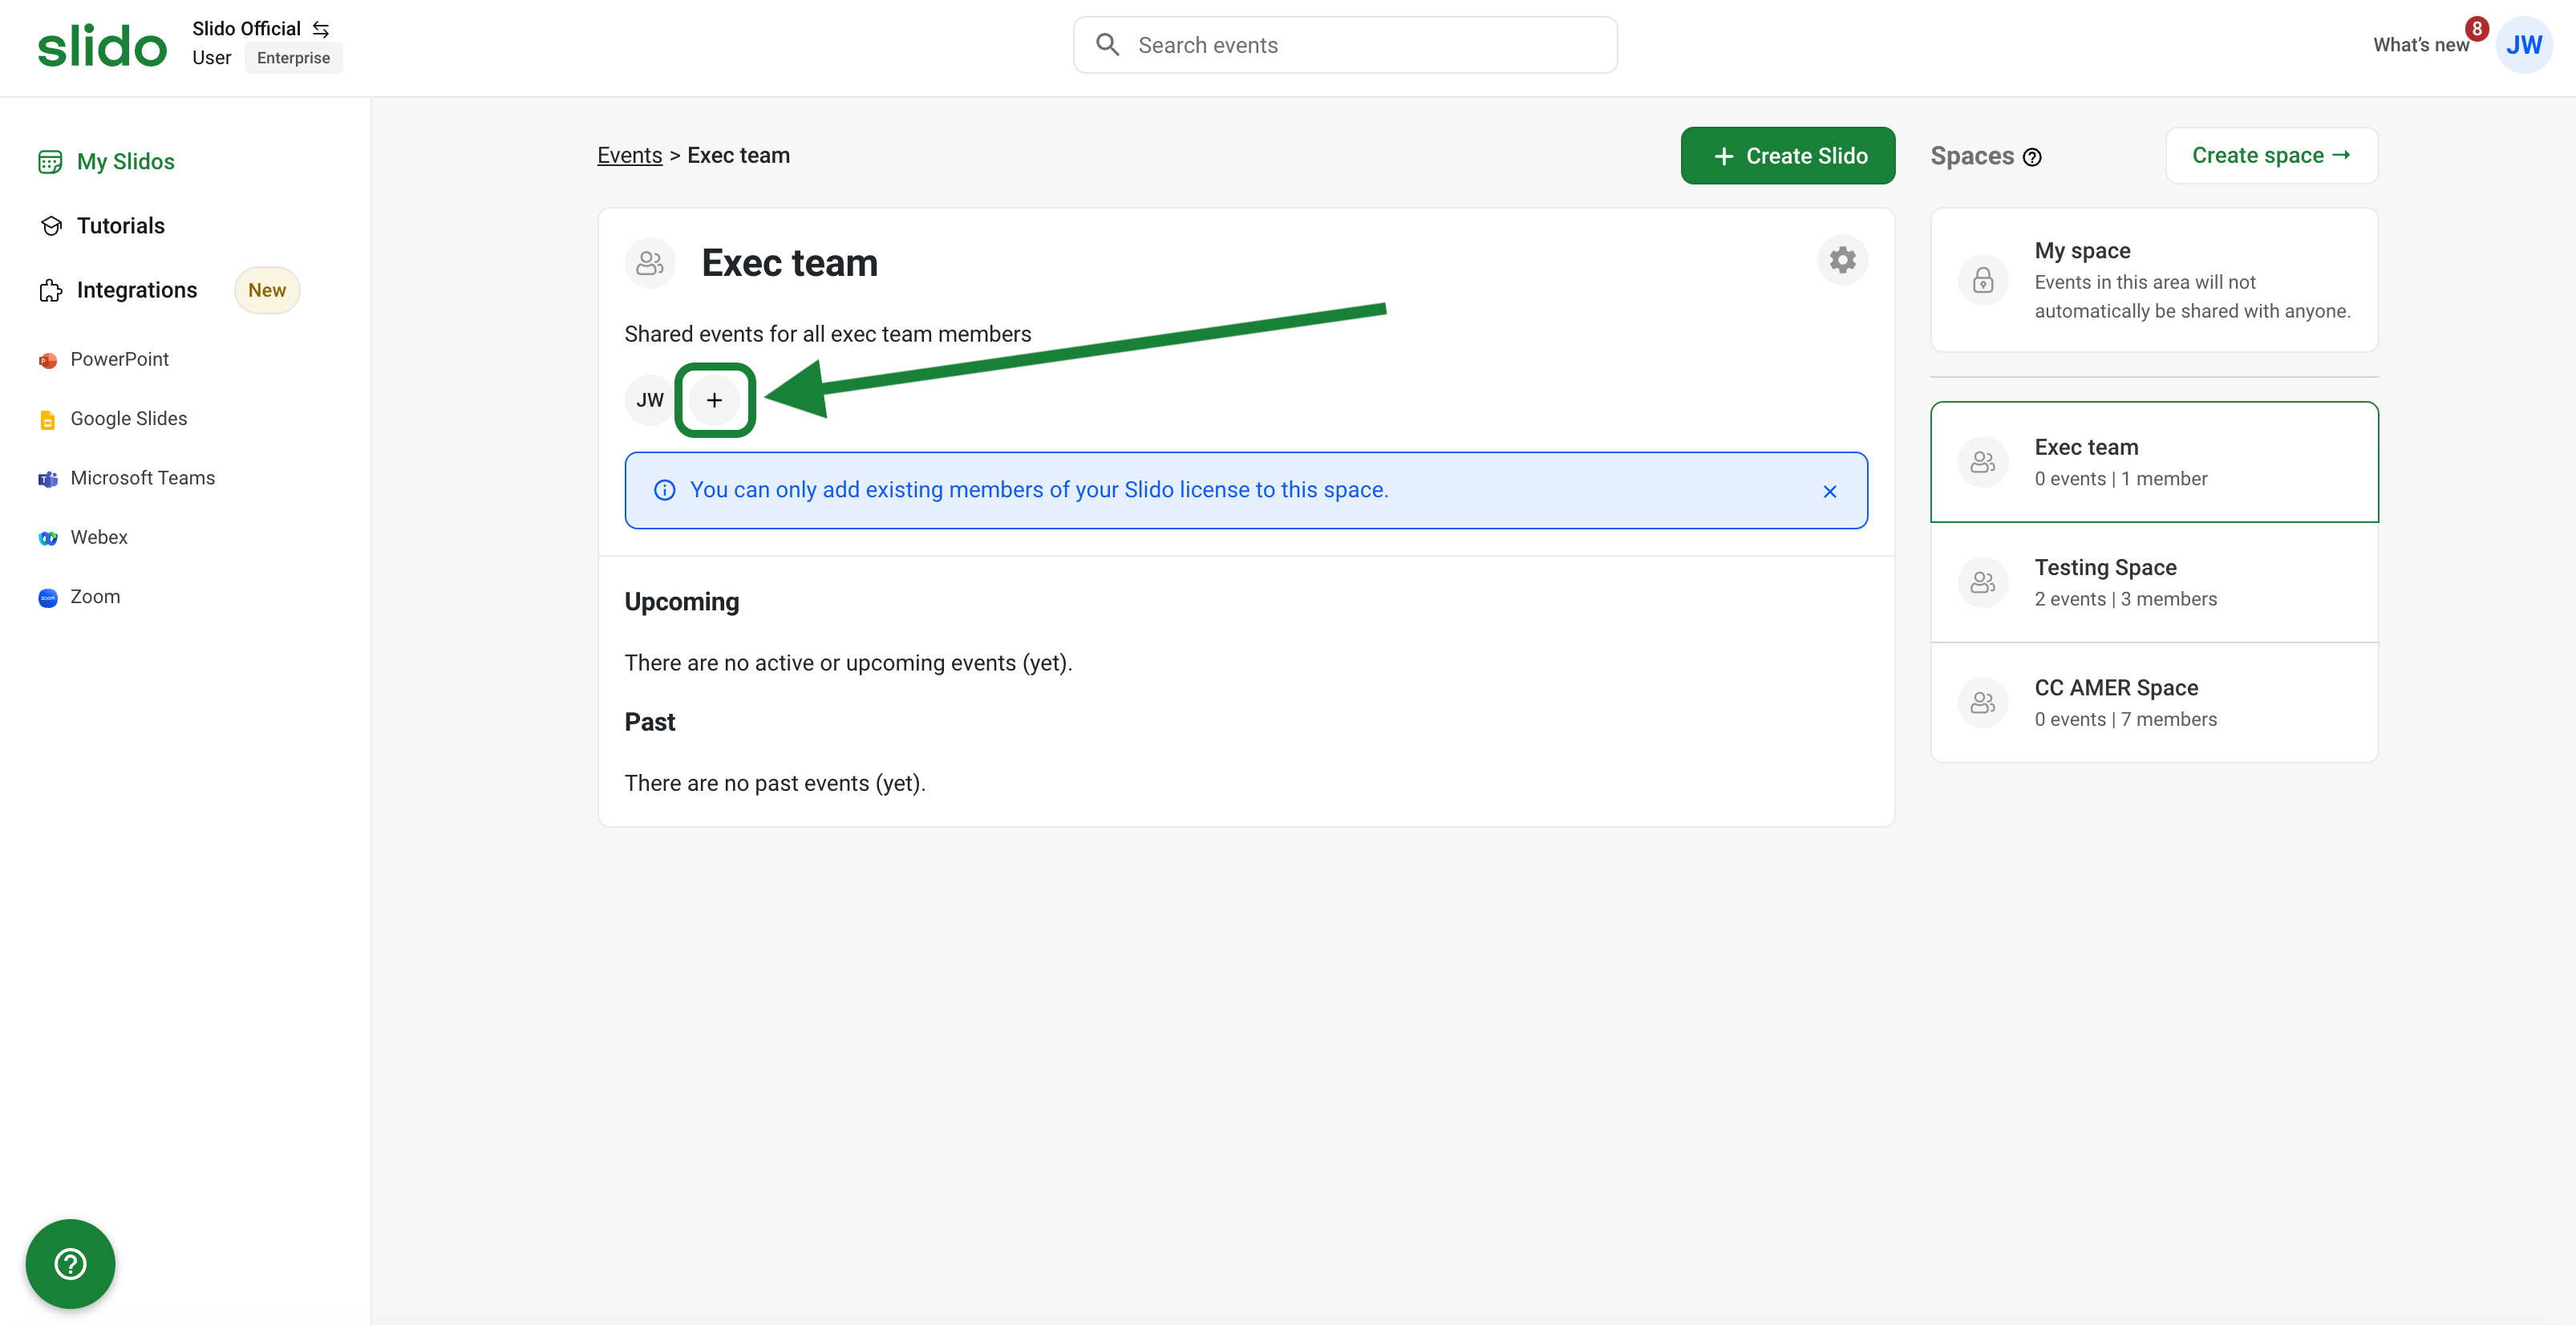This screenshot has height=1325, width=2576.
Task: Click the JW member avatar
Action: click(x=650, y=400)
